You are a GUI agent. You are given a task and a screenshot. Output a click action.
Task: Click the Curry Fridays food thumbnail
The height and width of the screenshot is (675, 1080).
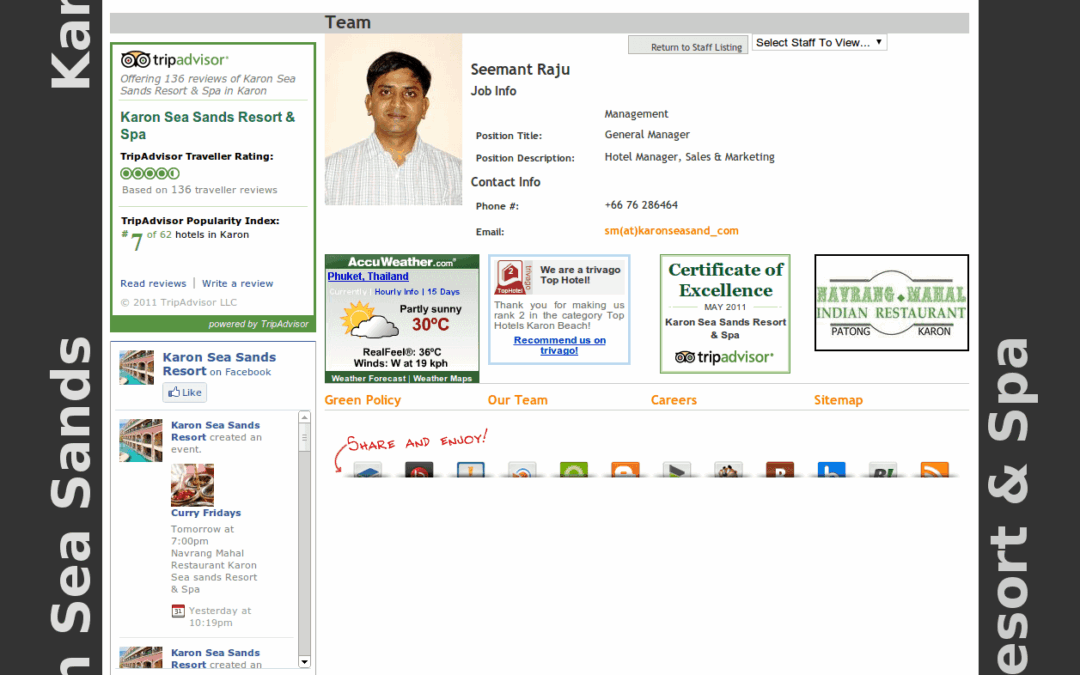pyautogui.click(x=192, y=485)
